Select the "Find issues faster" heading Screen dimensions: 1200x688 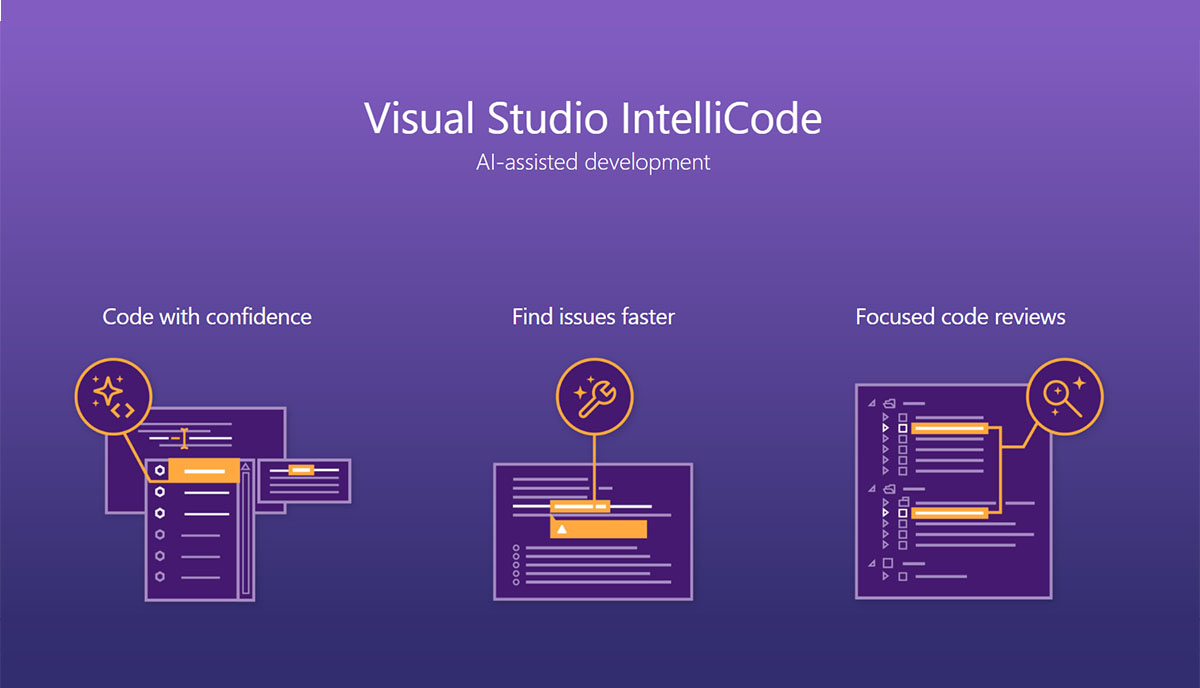pyautogui.click(x=593, y=317)
